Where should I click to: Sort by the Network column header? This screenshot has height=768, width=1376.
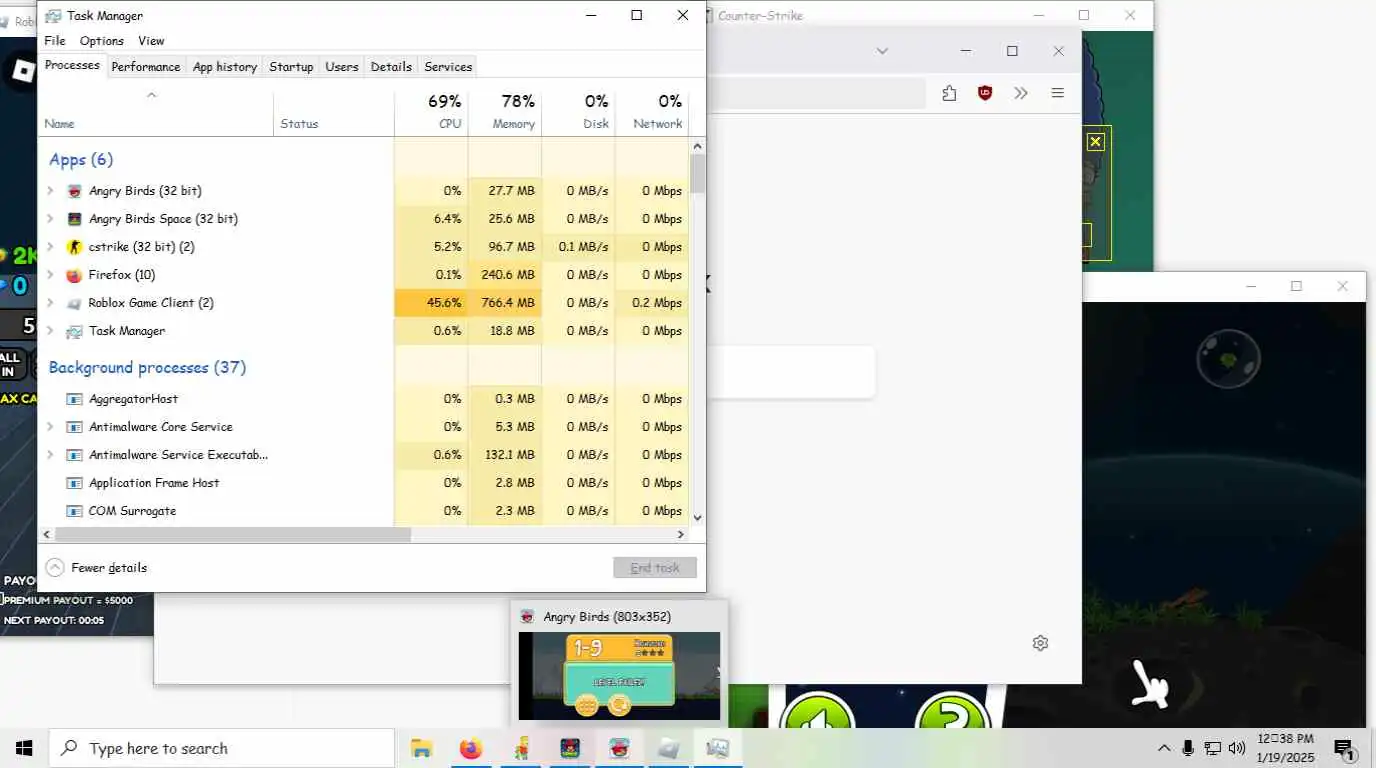(x=652, y=112)
